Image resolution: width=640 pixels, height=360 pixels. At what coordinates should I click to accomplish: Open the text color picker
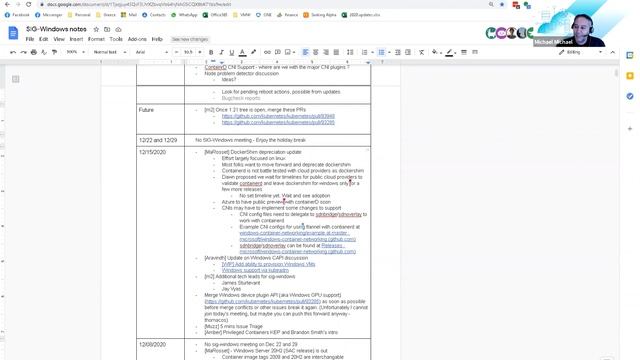click(242, 52)
